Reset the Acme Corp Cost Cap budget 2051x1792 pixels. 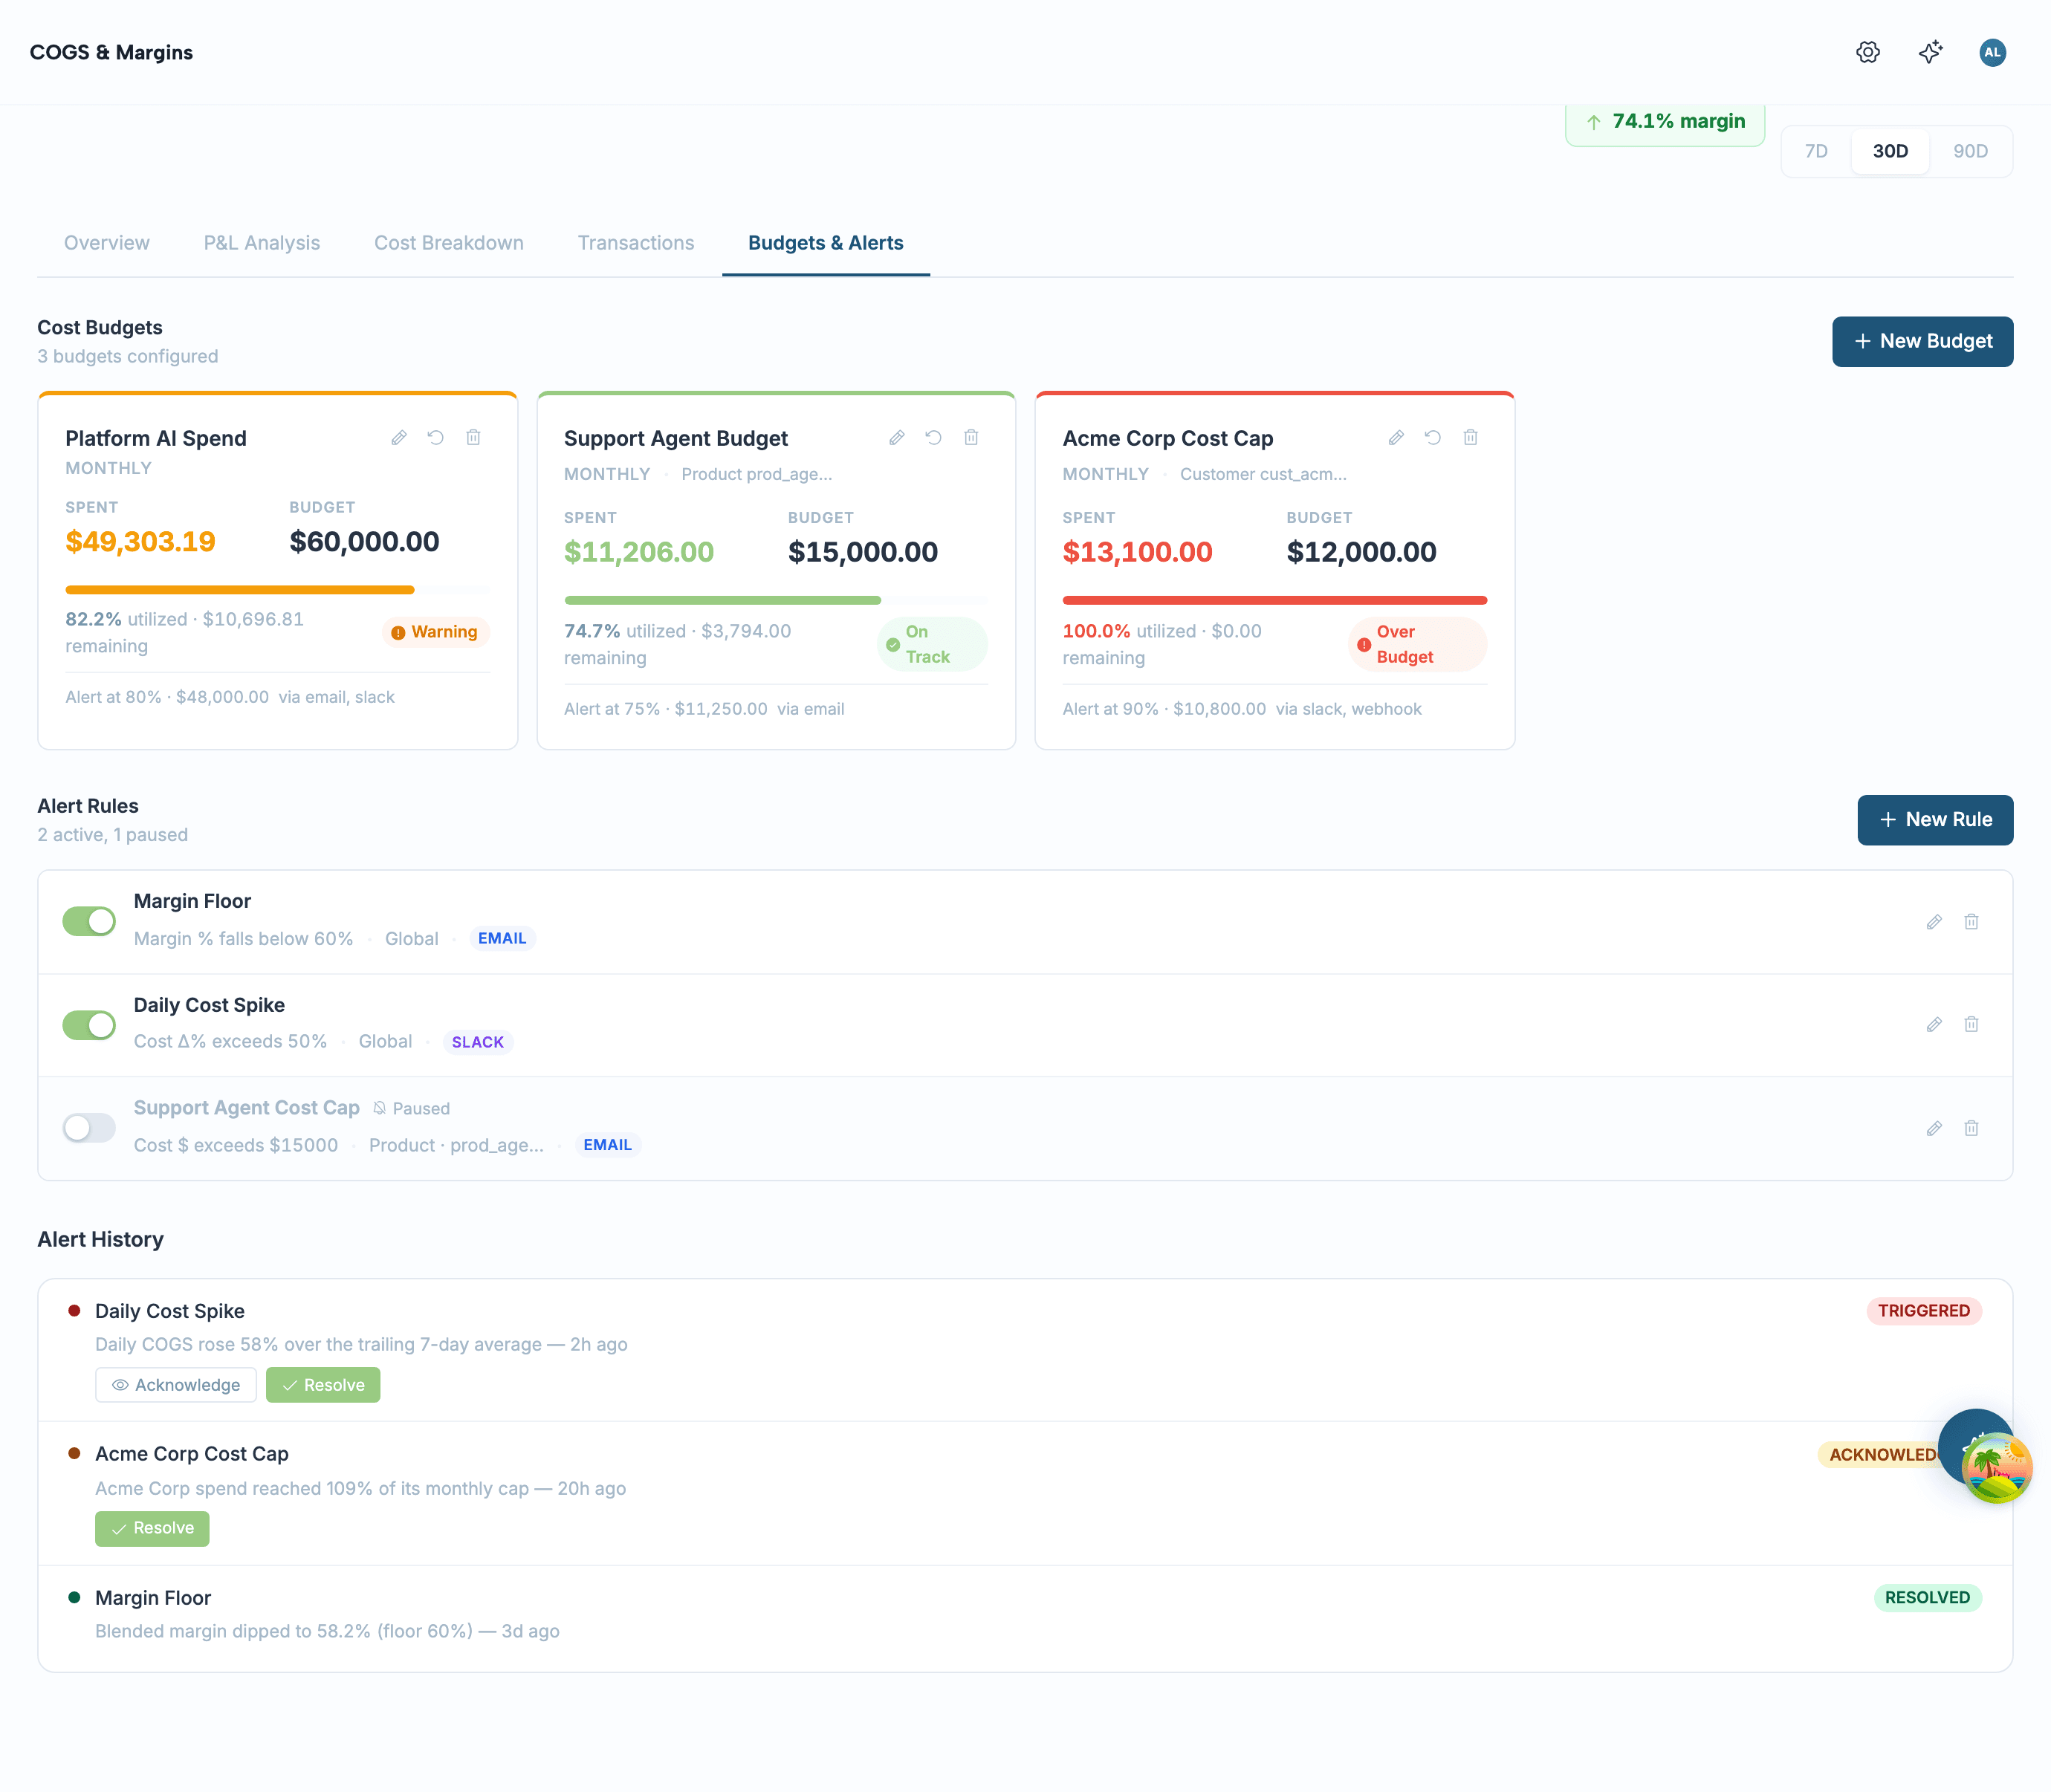[1432, 437]
